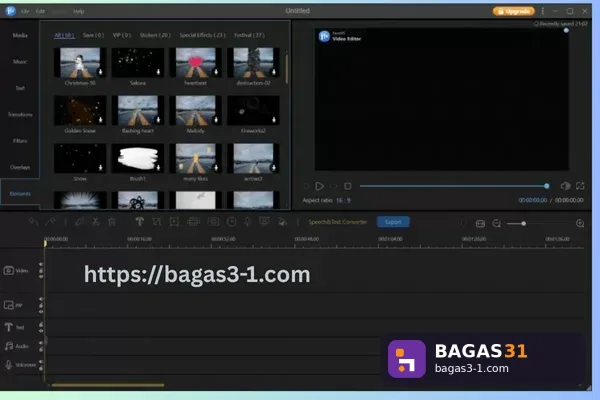Image resolution: width=600 pixels, height=400 pixels.
Task: Mute the Audio track
Action: point(41,343)
